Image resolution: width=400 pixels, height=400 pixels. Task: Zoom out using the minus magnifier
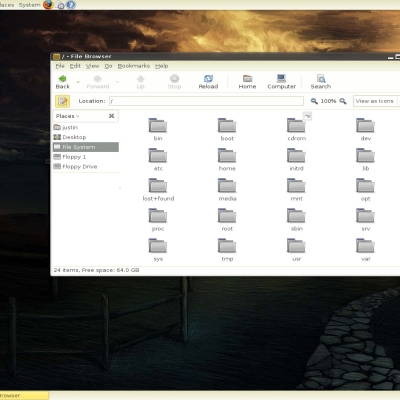(x=314, y=101)
